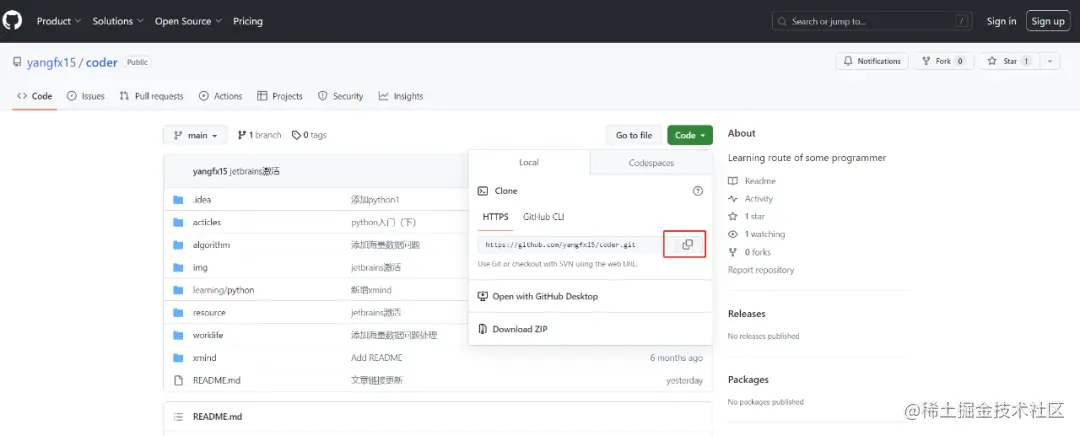1080x436 pixels.
Task: Open the main branch dropdown
Action: (195, 135)
